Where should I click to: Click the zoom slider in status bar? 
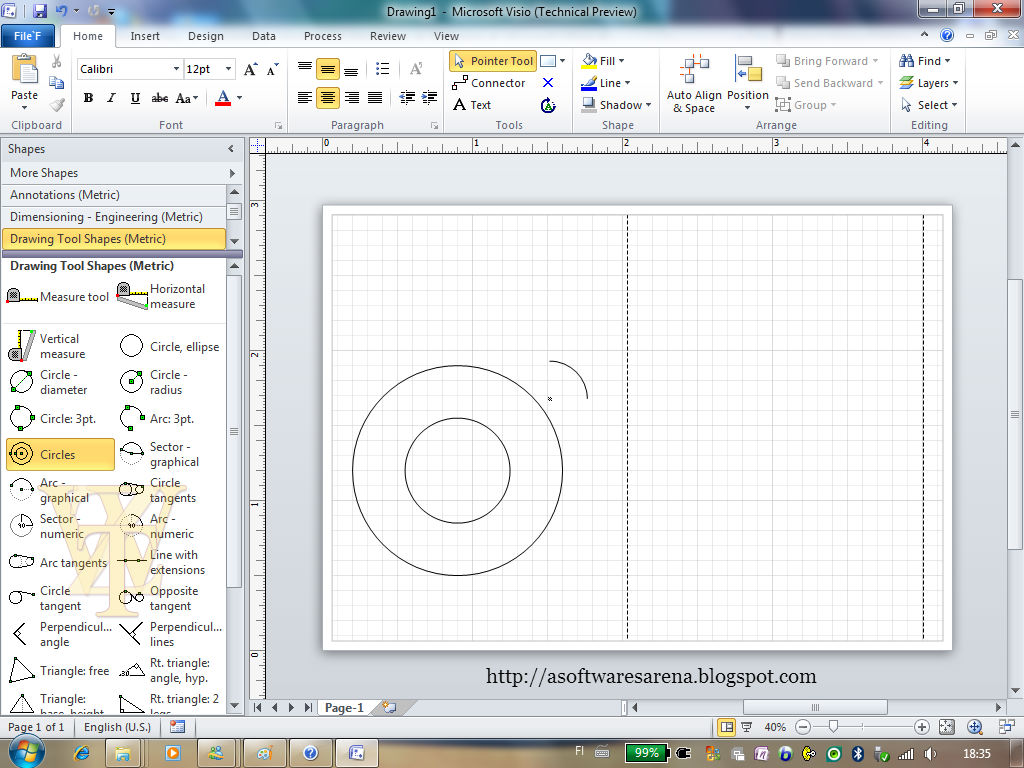pyautogui.click(x=833, y=727)
